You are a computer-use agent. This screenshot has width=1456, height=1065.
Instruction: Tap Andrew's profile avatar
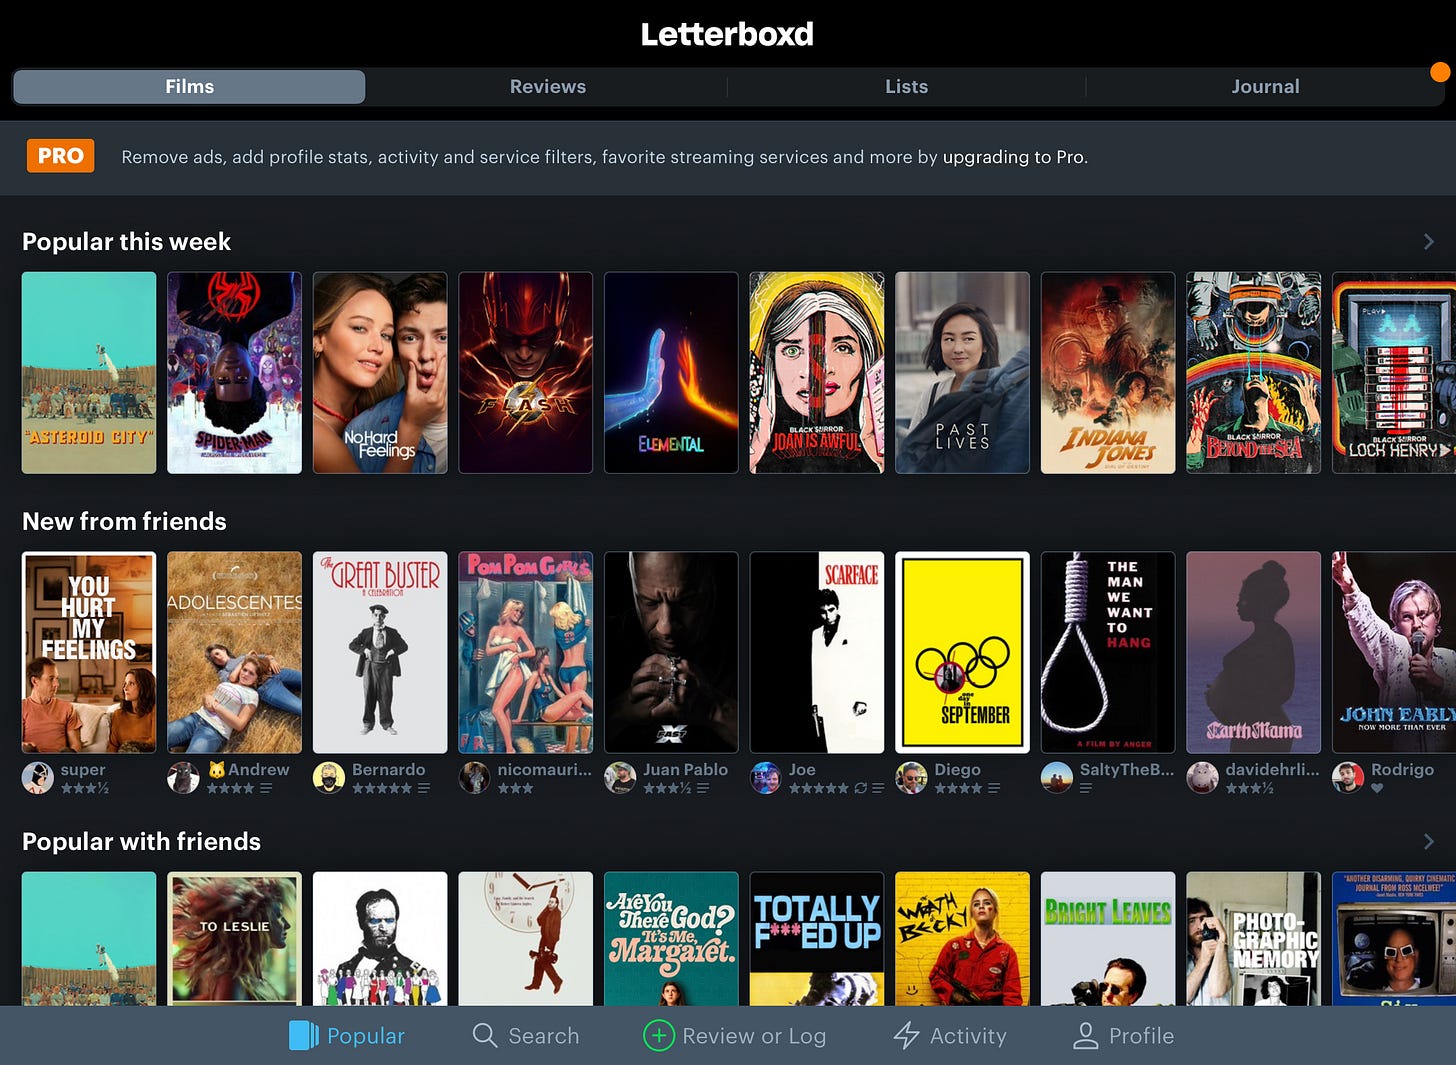(183, 778)
